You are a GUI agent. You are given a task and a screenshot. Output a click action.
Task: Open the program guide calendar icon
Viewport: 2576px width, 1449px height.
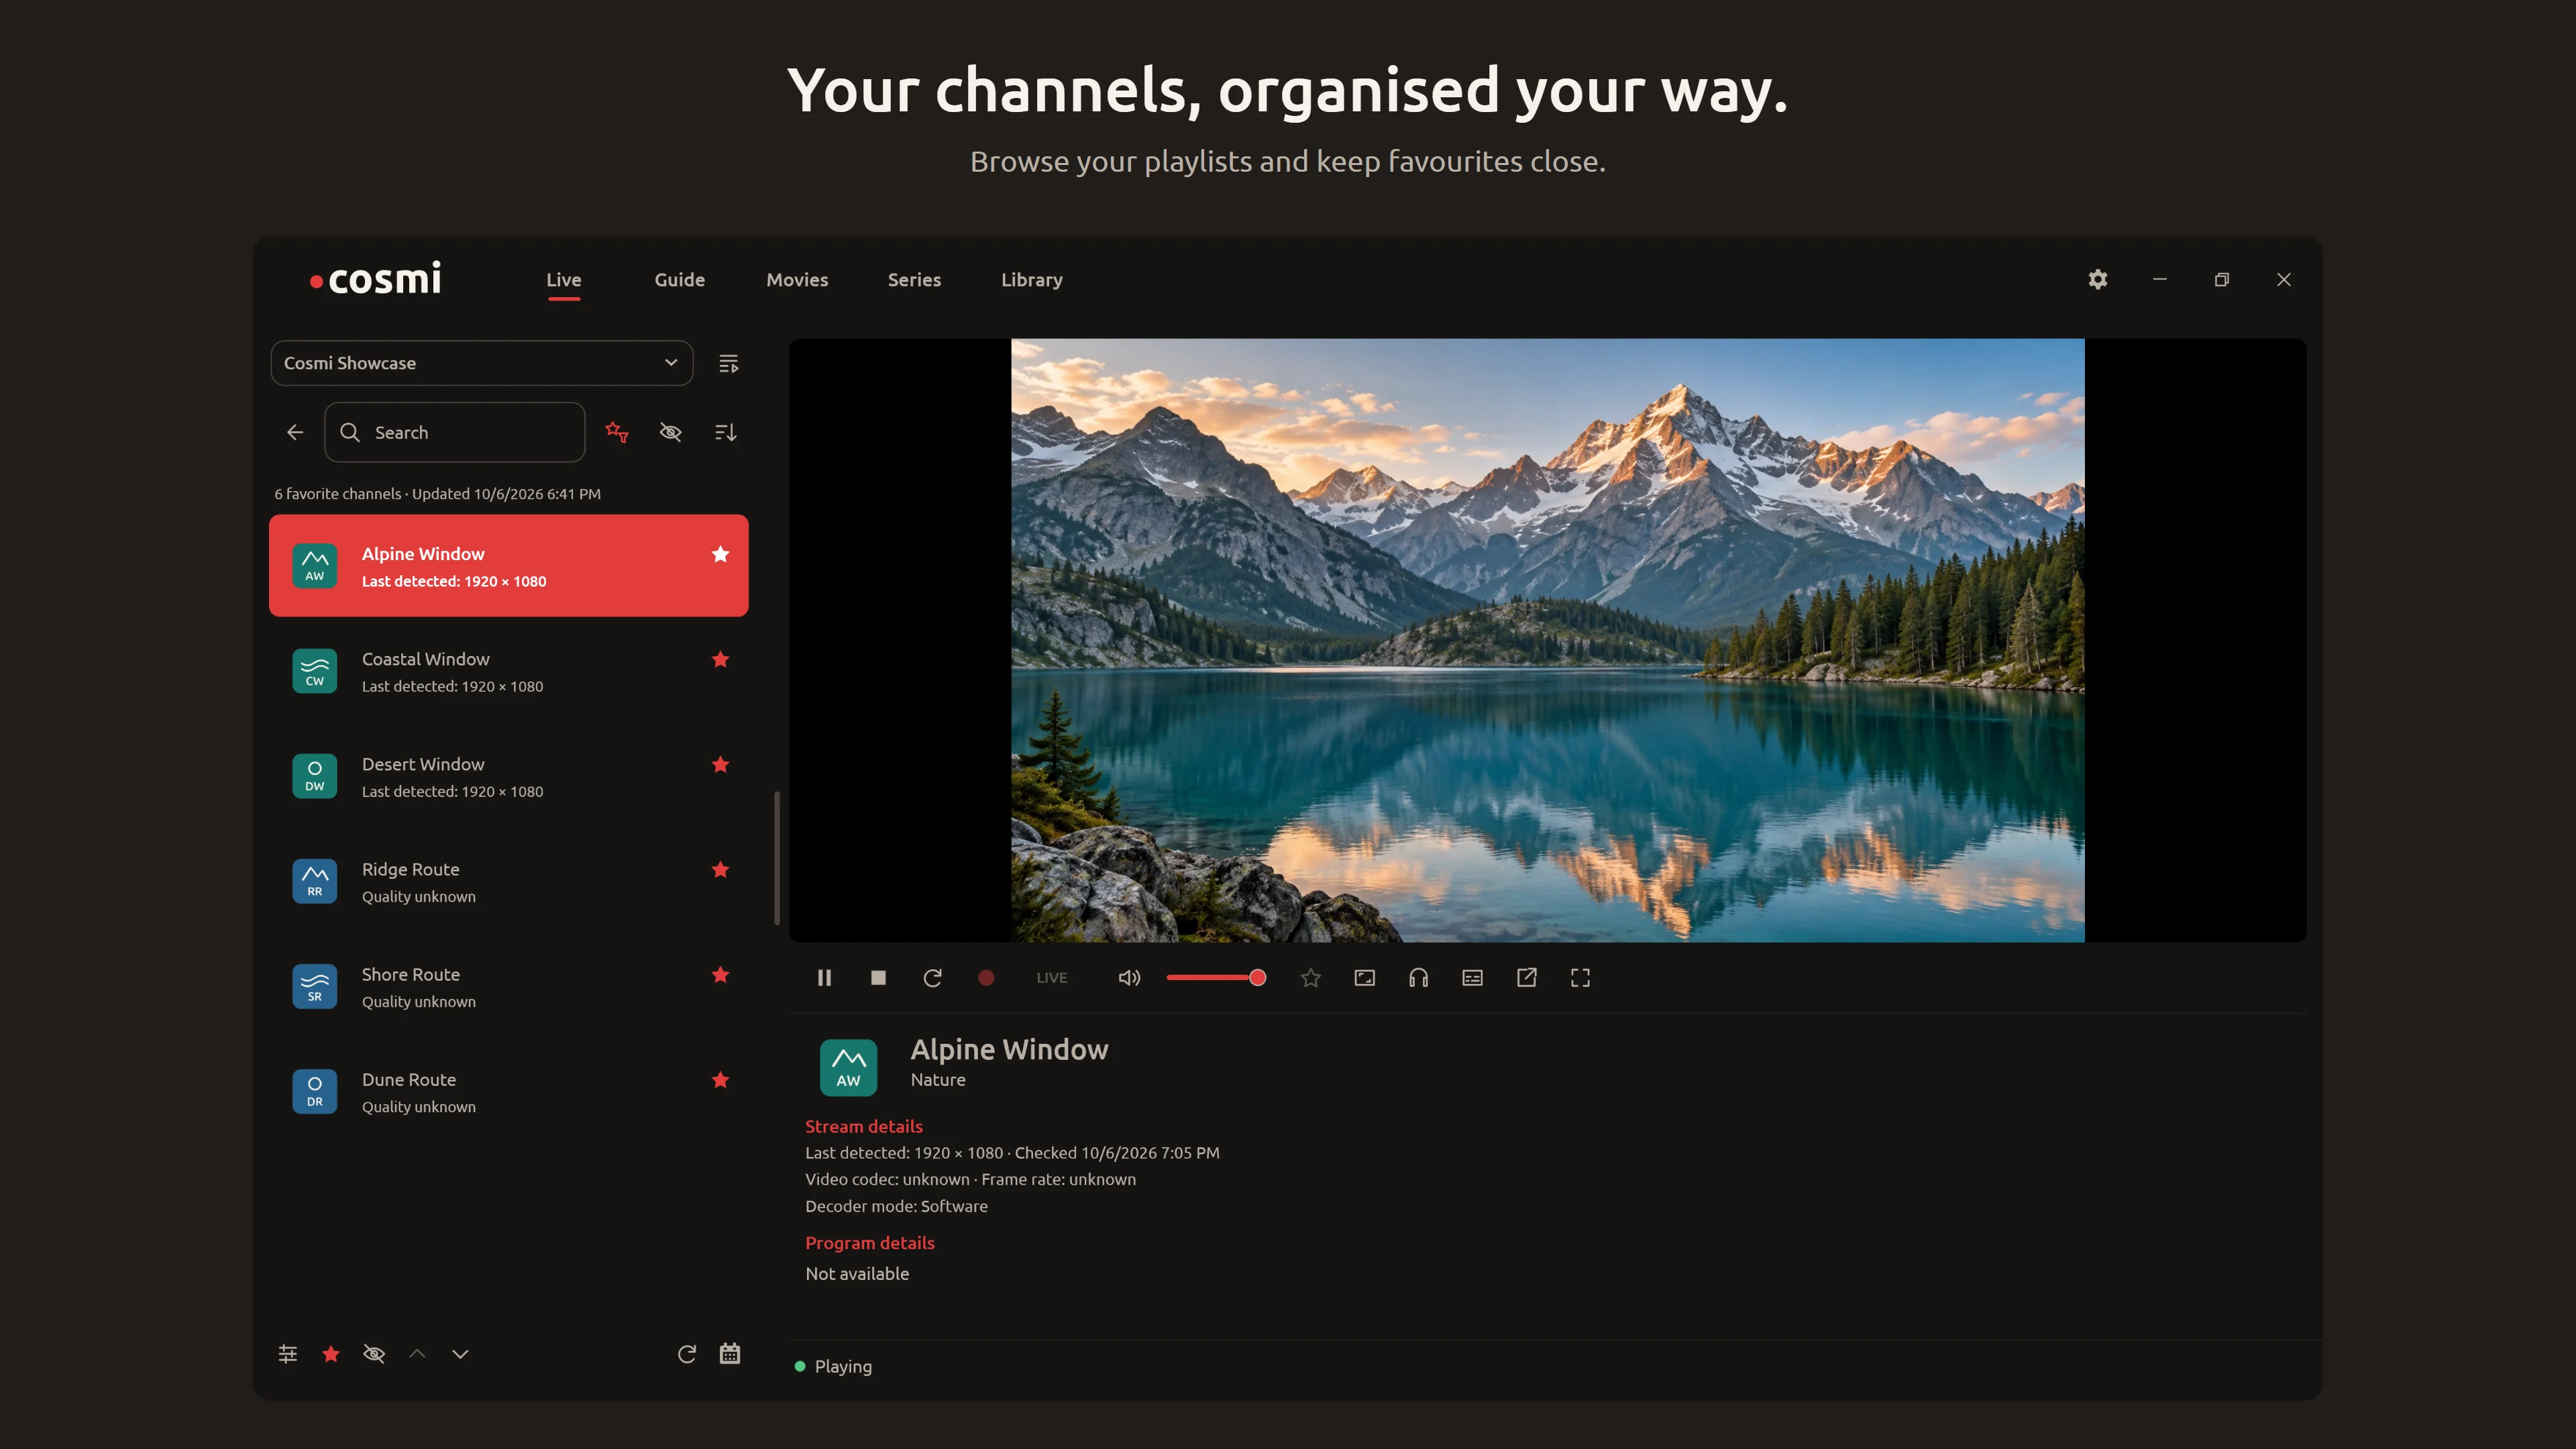click(730, 1354)
